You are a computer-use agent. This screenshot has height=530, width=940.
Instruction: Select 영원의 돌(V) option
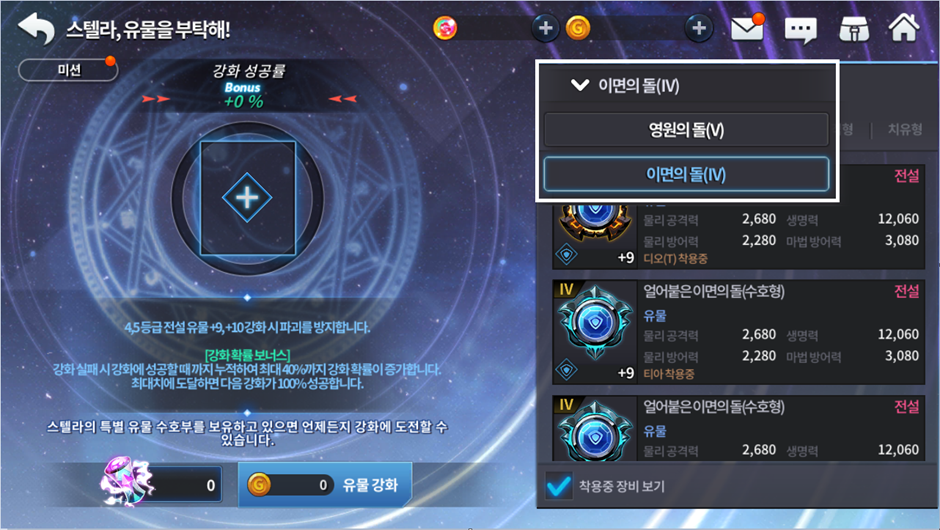(x=686, y=130)
